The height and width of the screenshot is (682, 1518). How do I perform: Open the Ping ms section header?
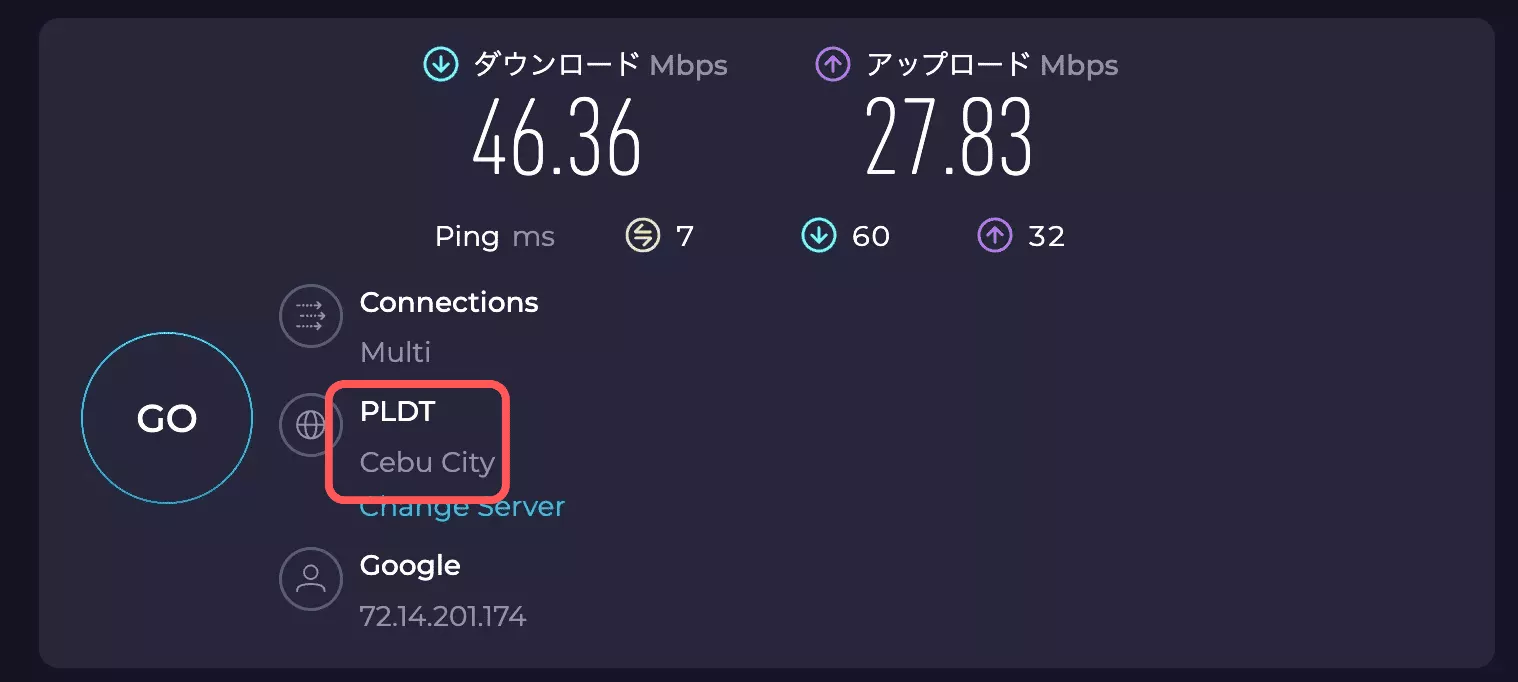click(x=495, y=236)
